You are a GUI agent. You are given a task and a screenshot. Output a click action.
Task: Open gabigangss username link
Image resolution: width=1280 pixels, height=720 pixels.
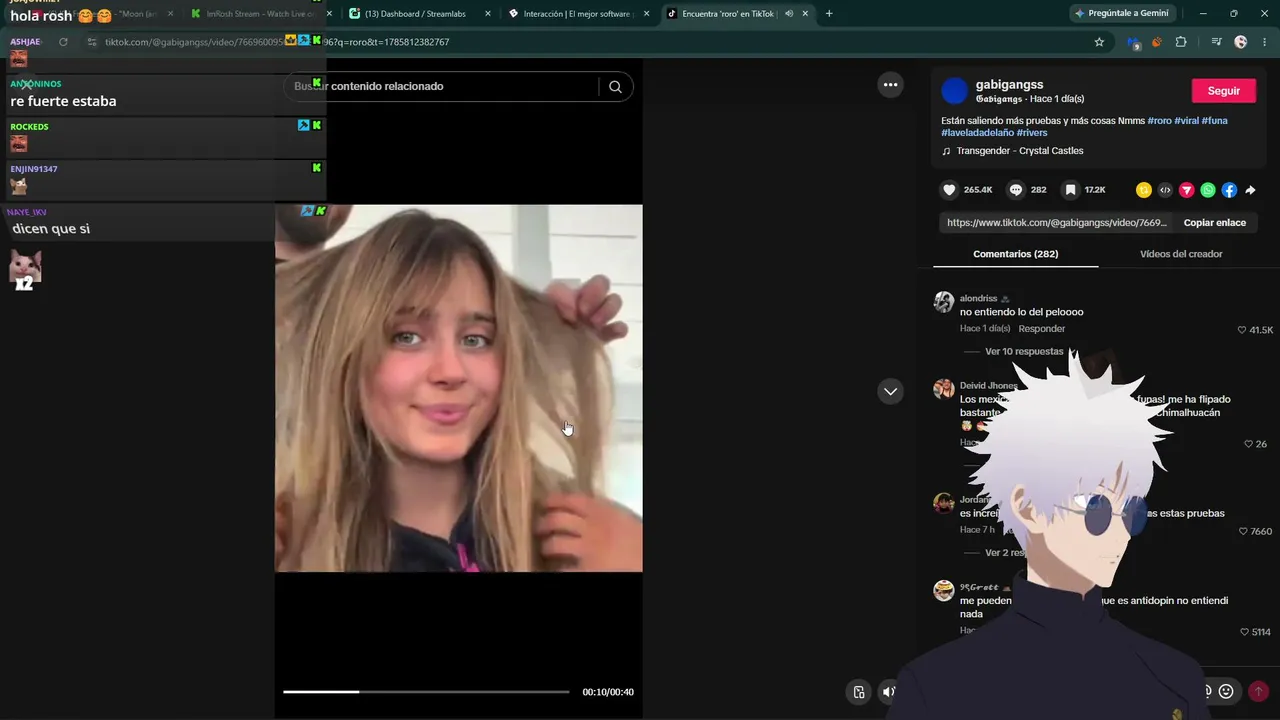[1009, 85]
